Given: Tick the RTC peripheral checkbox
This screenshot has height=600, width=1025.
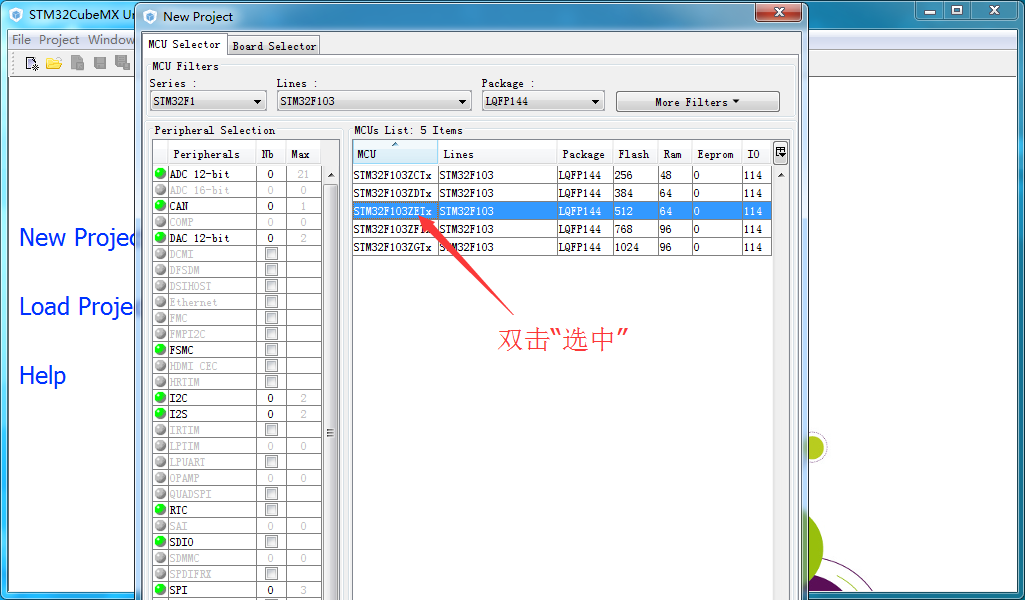Looking at the screenshot, I should click(271, 510).
